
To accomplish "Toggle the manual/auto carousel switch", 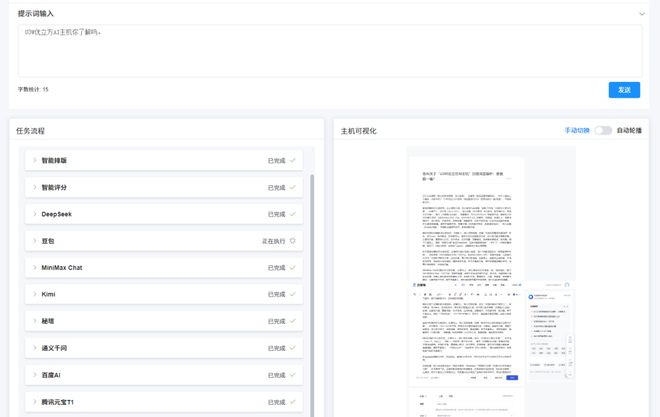I will [x=603, y=130].
